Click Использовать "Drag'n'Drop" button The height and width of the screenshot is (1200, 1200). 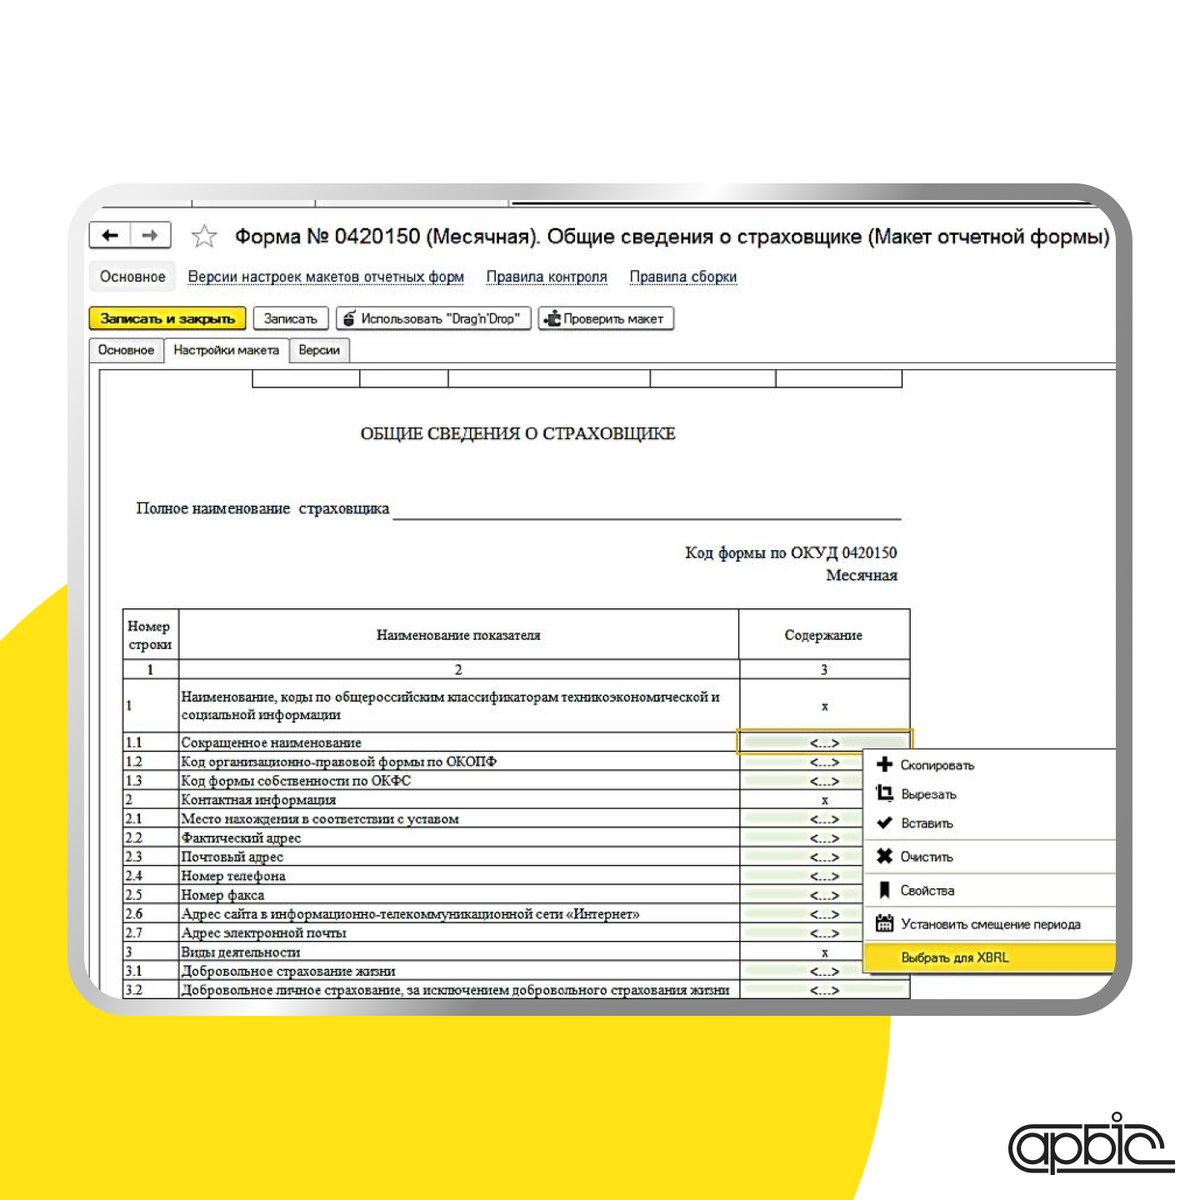[432, 318]
